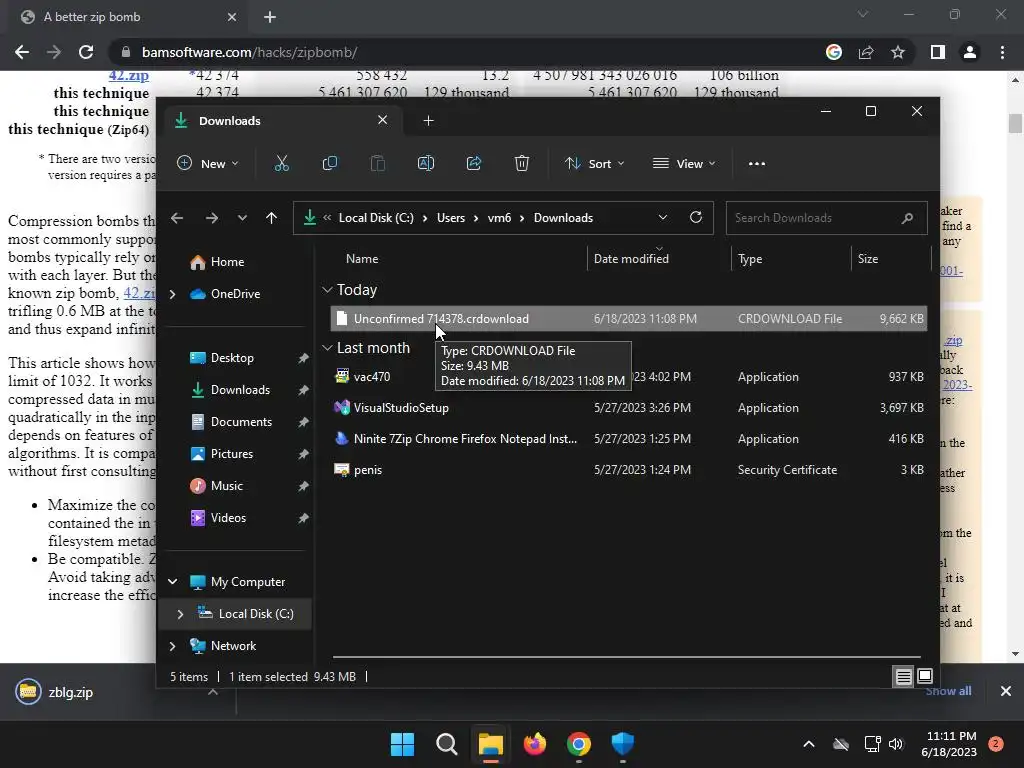
Task: Sort by the Name column header
Action: coord(362,259)
